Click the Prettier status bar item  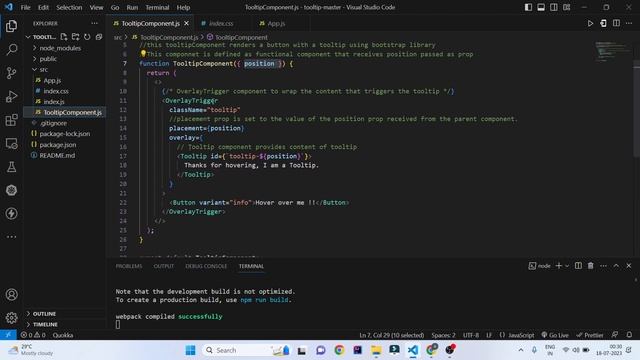(x=589, y=335)
